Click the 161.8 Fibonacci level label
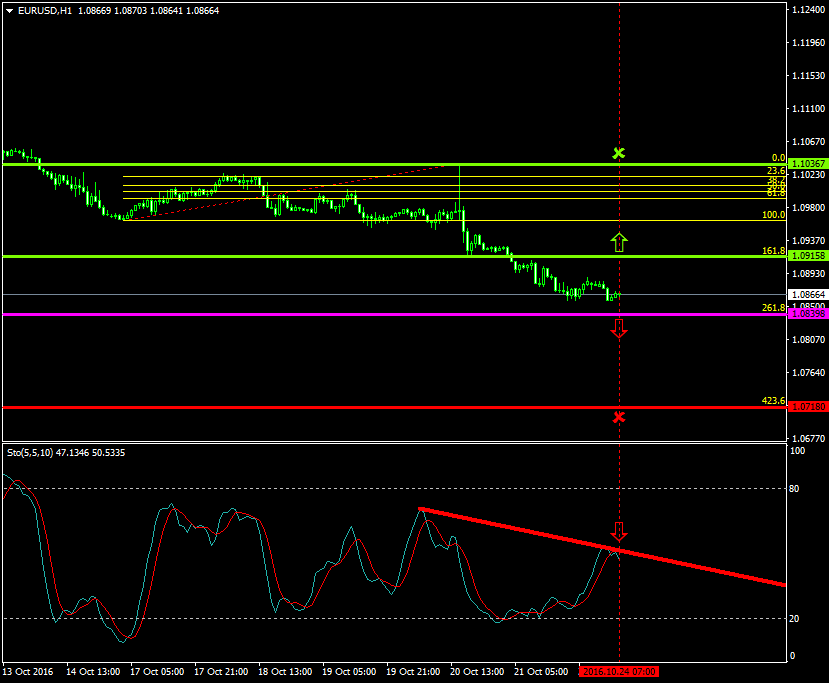Screen dimensions: 829x683 (x=772, y=250)
